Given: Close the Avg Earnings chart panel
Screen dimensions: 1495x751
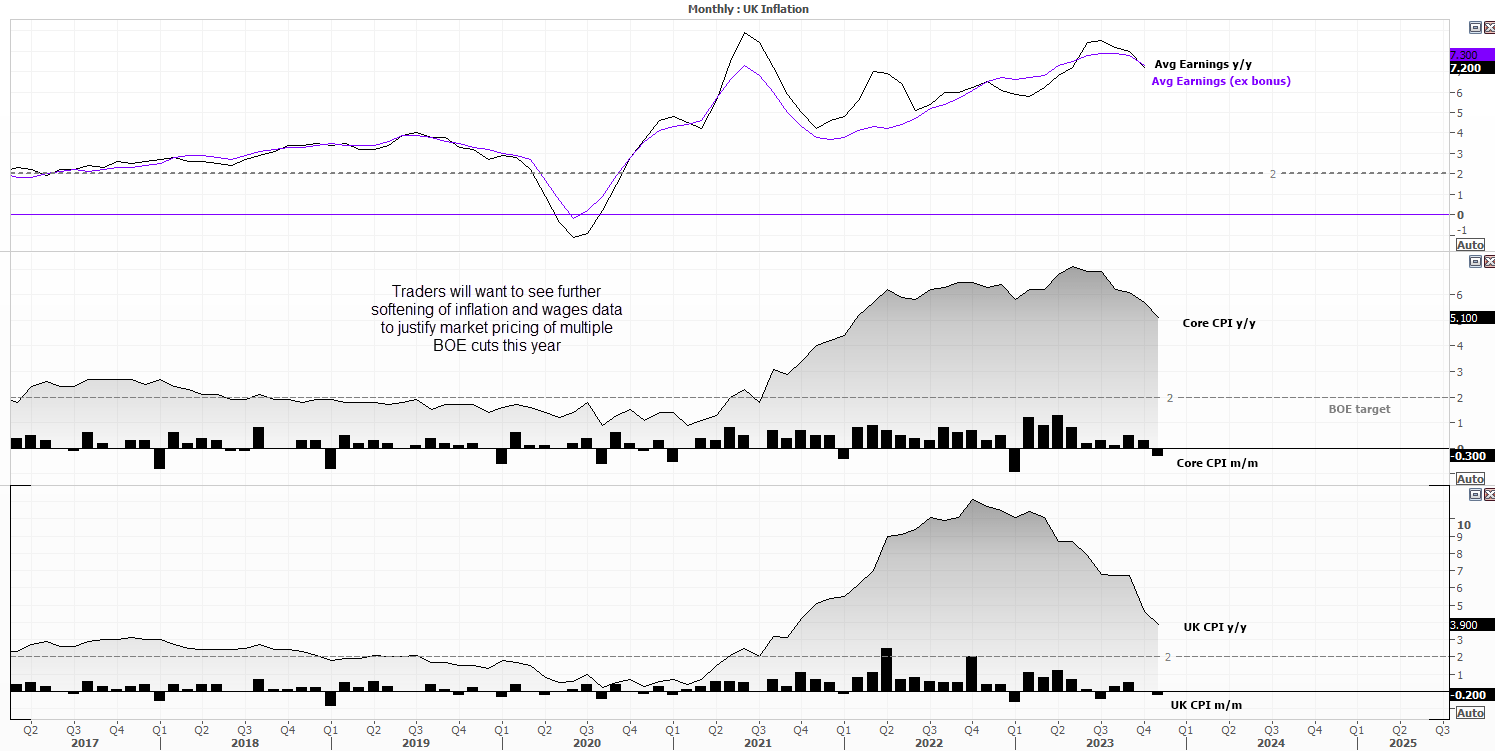Looking at the screenshot, I should [x=1488, y=28].
